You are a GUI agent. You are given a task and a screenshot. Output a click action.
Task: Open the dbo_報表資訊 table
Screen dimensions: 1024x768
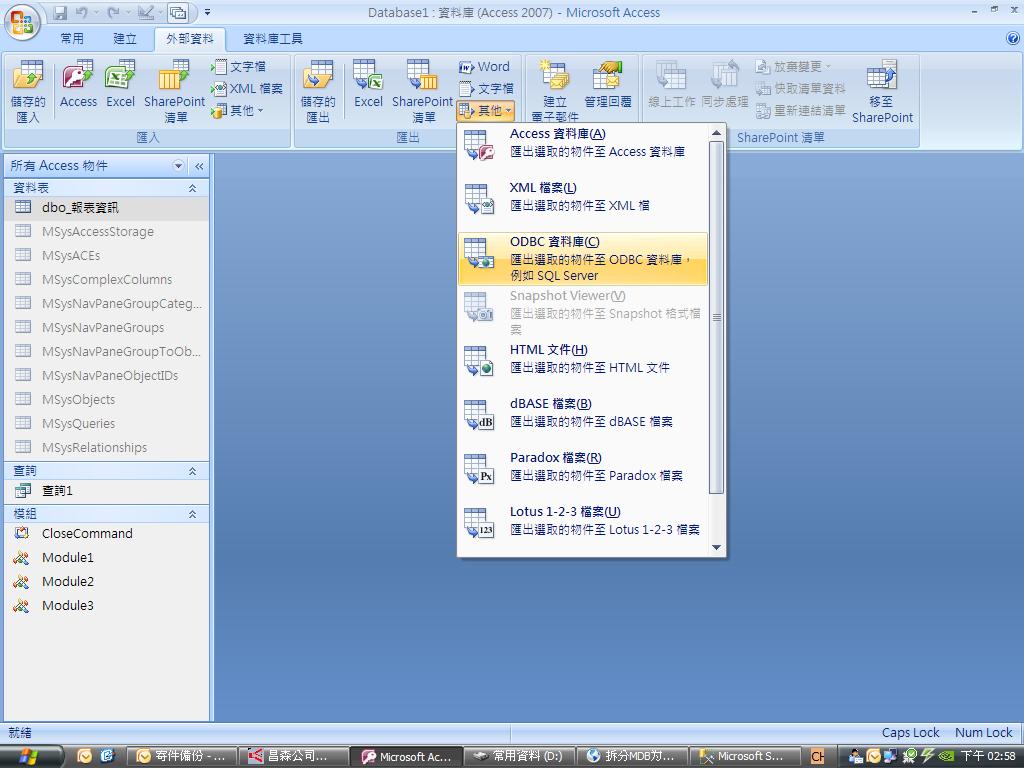pos(107,208)
